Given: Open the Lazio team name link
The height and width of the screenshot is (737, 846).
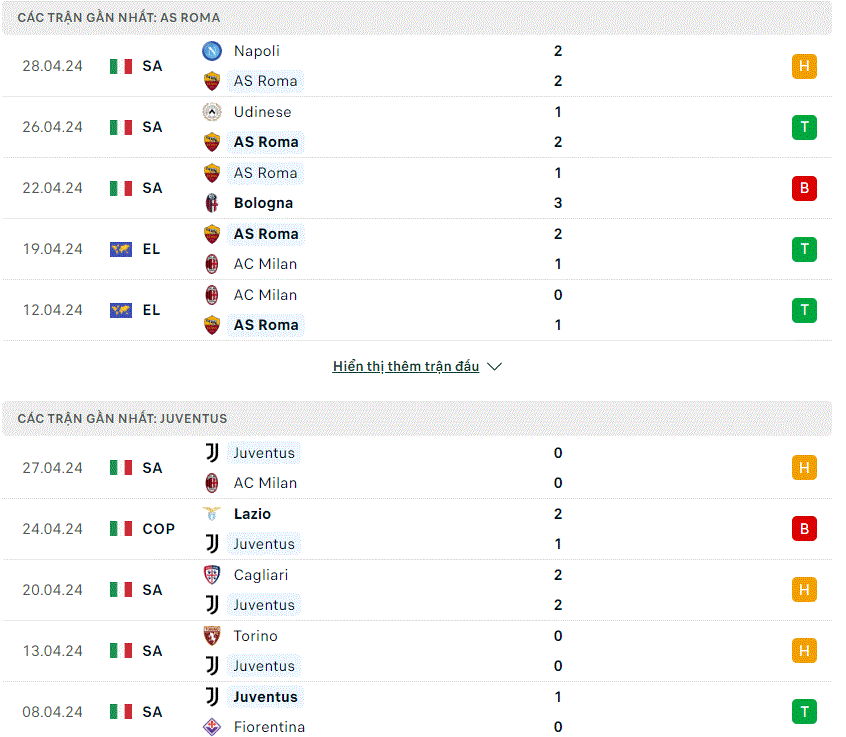Looking at the screenshot, I should click(x=252, y=514).
